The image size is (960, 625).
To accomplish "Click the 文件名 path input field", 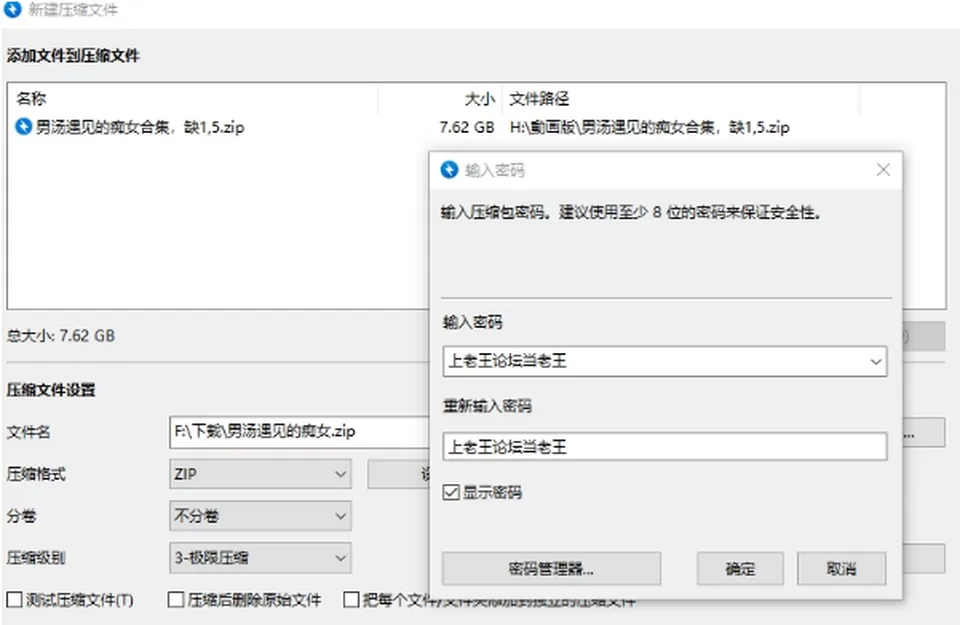I will point(300,432).
